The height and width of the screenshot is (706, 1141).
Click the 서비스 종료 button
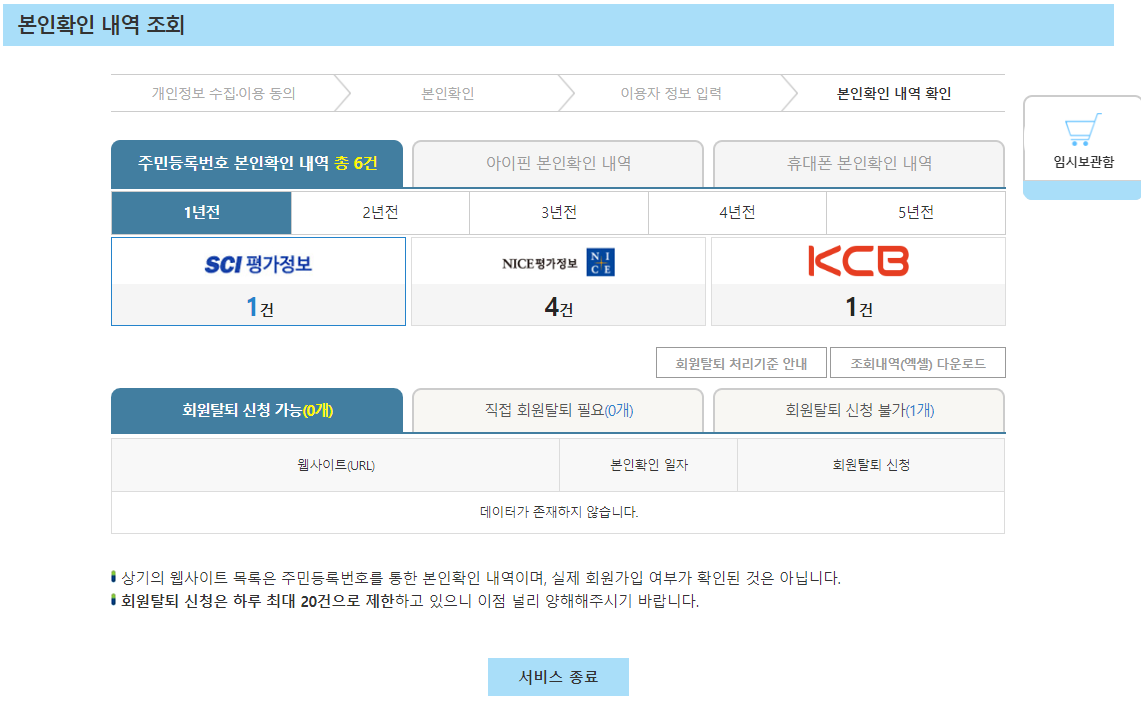coord(558,677)
